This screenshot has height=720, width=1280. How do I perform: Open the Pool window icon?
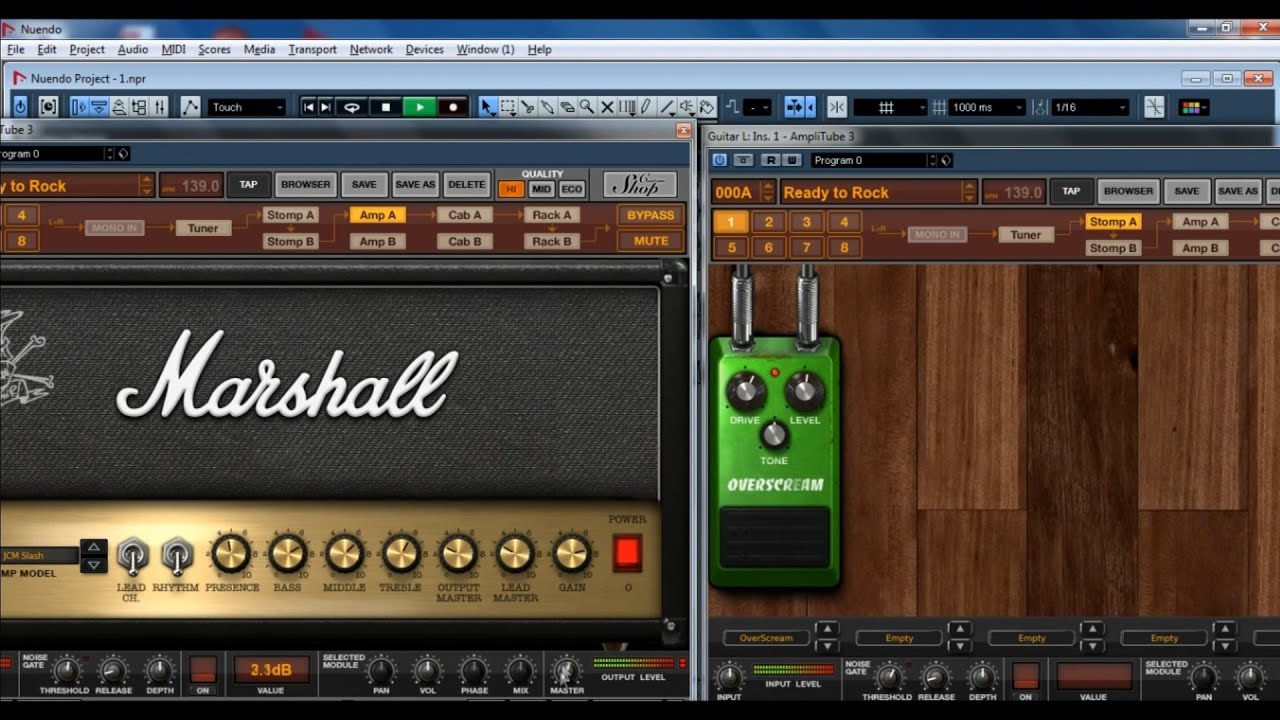tap(139, 107)
